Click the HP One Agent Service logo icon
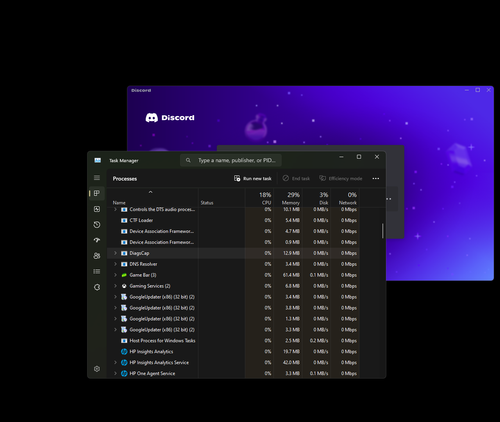Image resolution: width=500 pixels, height=422 pixels. 124,373
